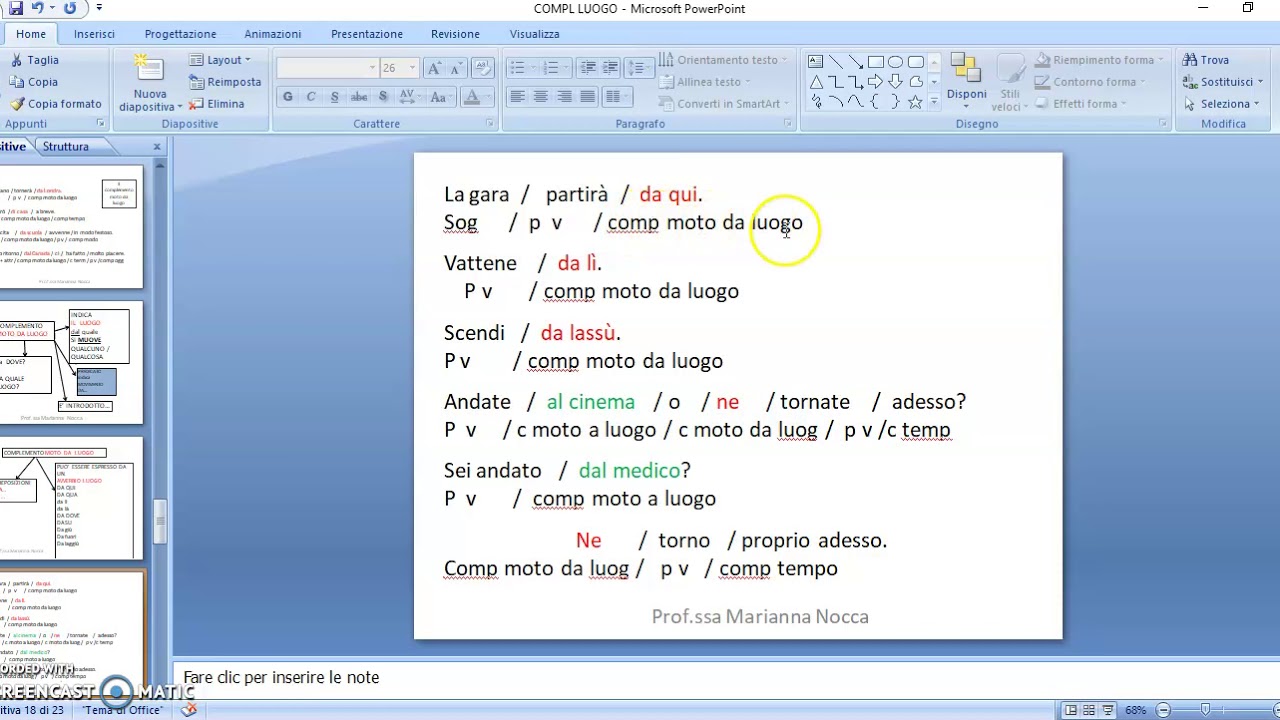
Task: Open the Layout dropdown
Action: click(x=220, y=60)
